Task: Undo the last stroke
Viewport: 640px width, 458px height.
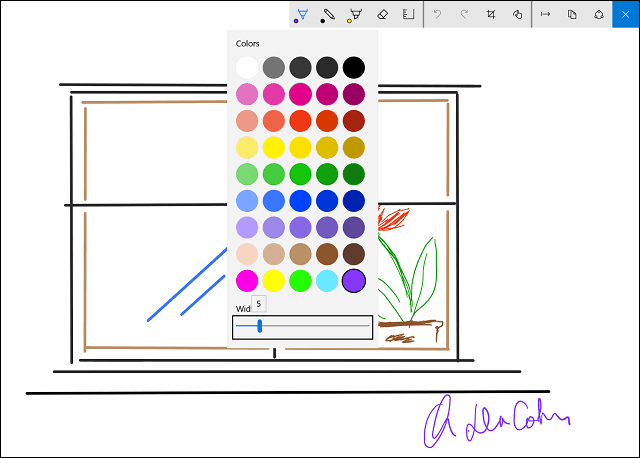Action: [437, 15]
